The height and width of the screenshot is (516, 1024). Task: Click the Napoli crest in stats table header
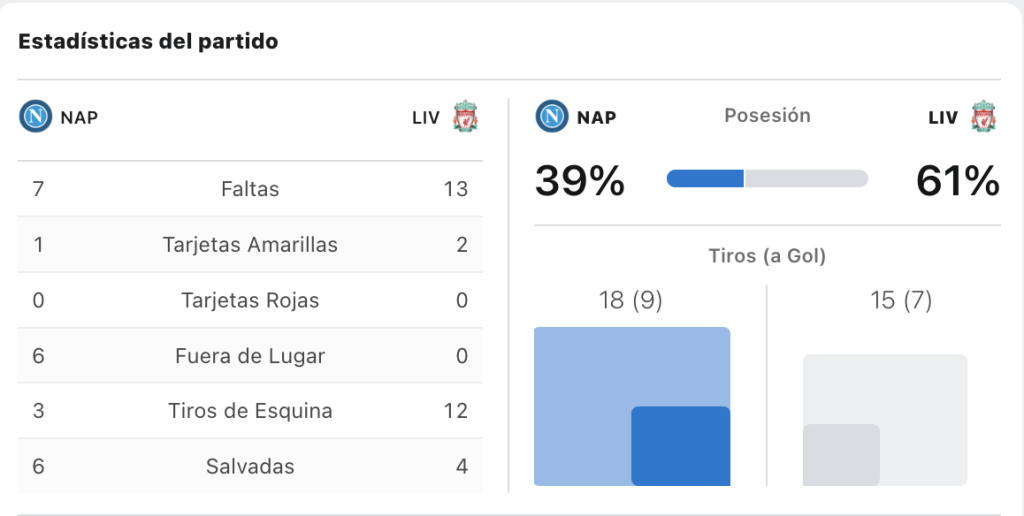(35, 117)
